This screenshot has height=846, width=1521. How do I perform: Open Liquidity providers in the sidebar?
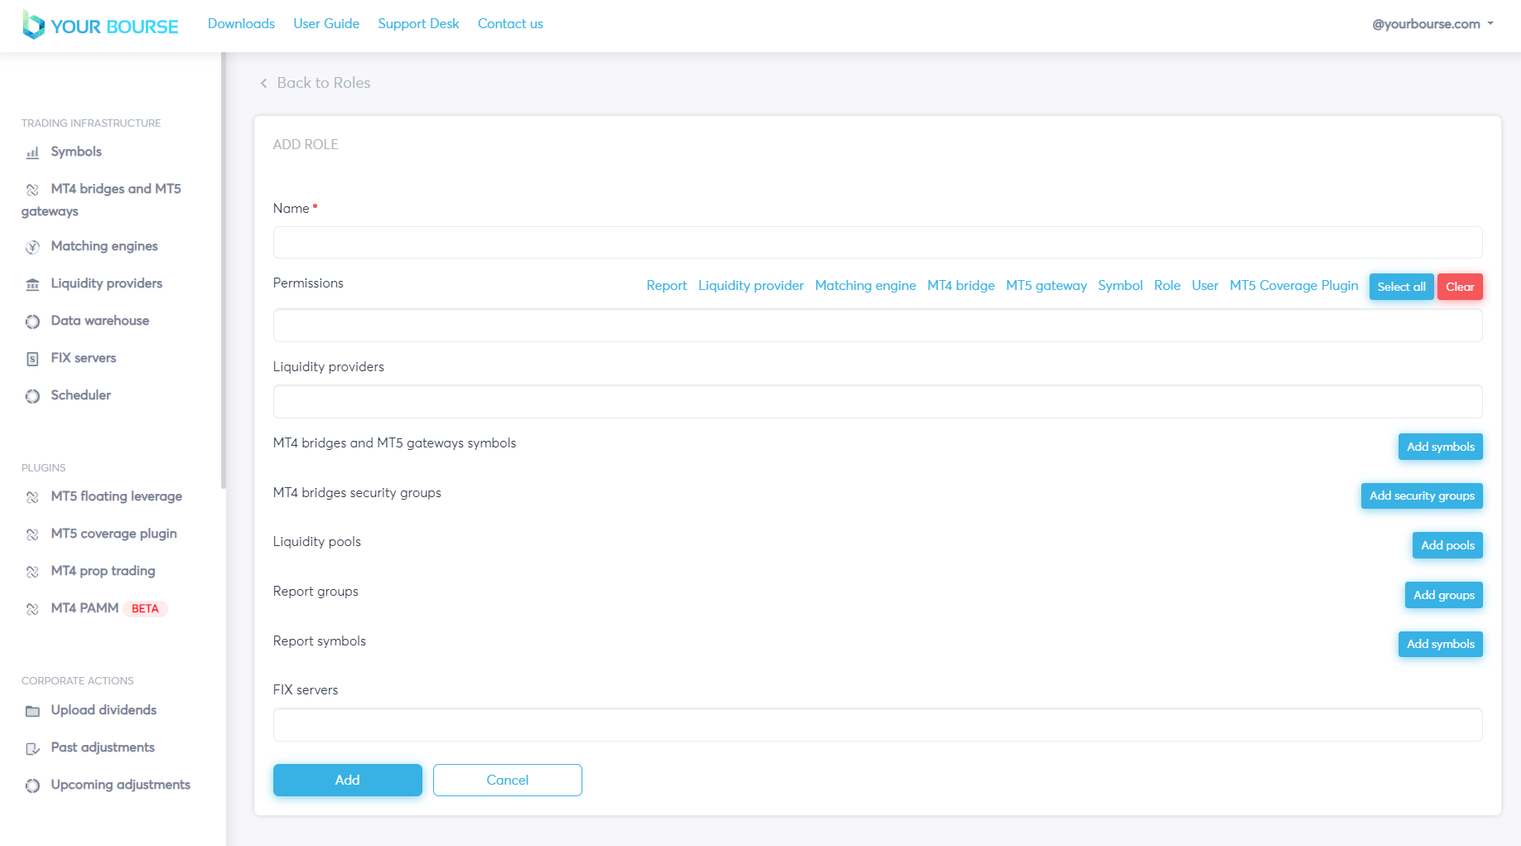tap(106, 284)
